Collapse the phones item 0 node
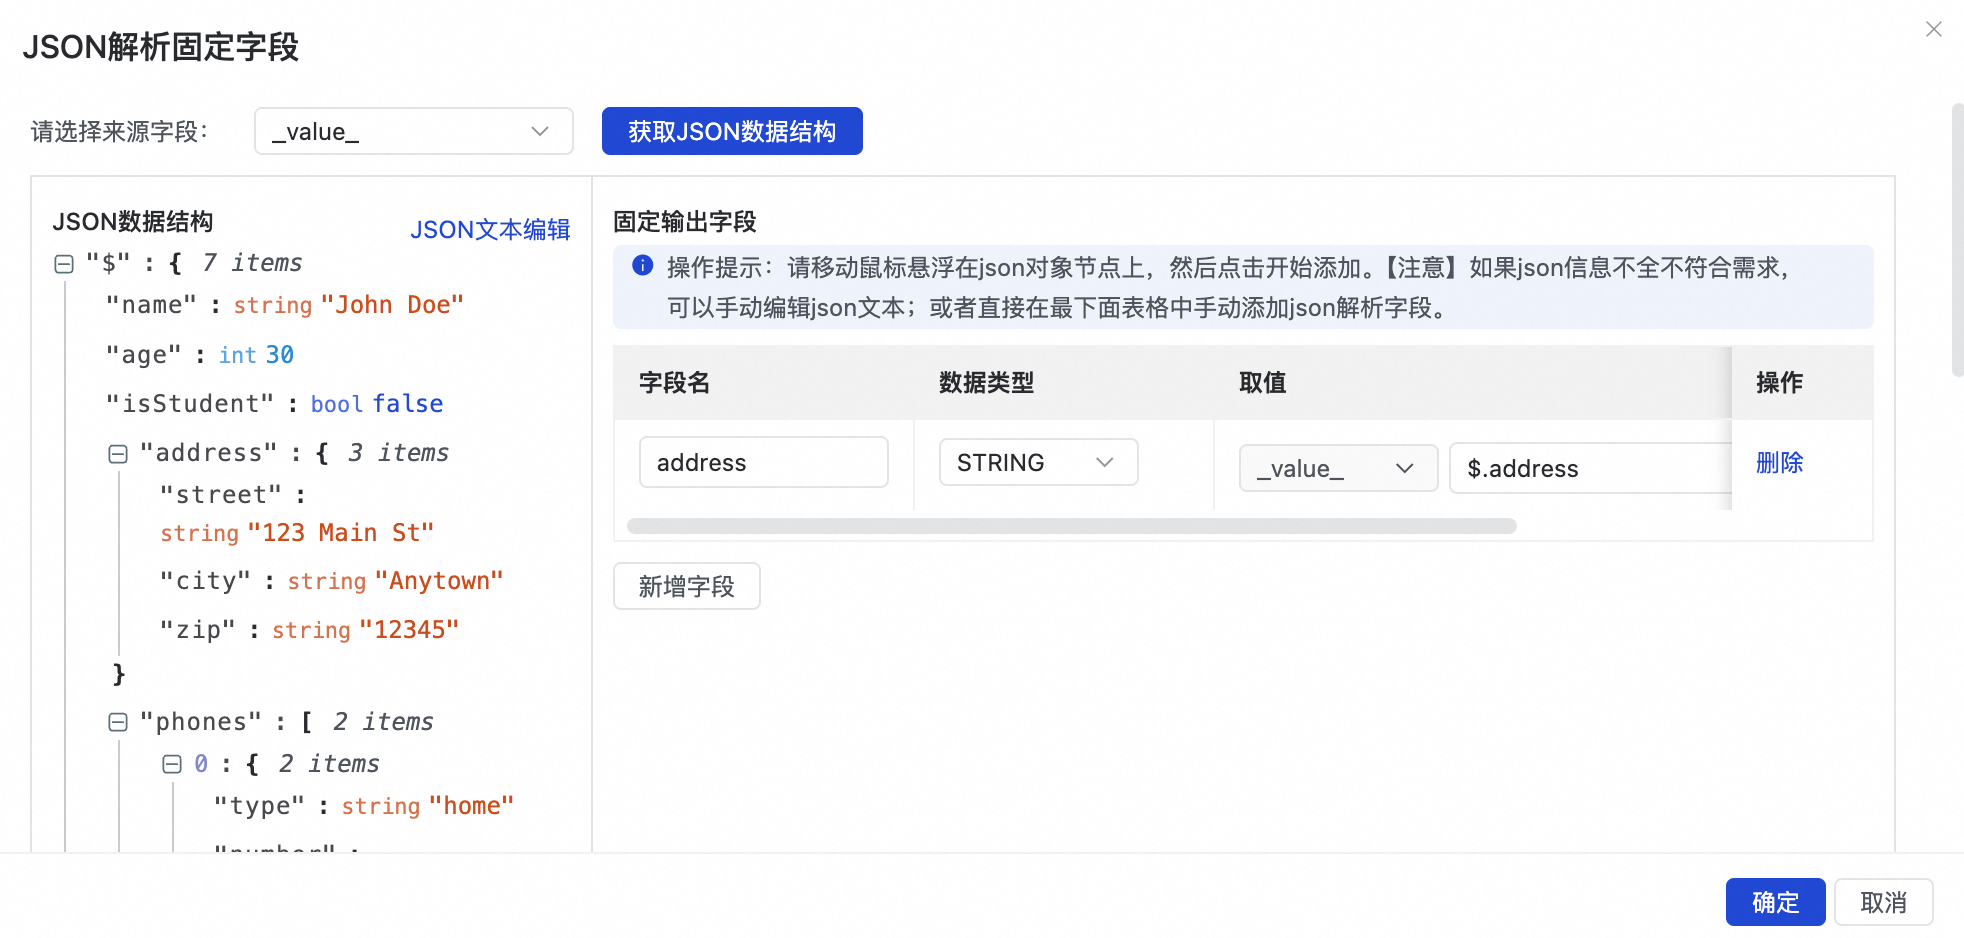This screenshot has width=1964, height=938. pyautogui.click(x=172, y=764)
